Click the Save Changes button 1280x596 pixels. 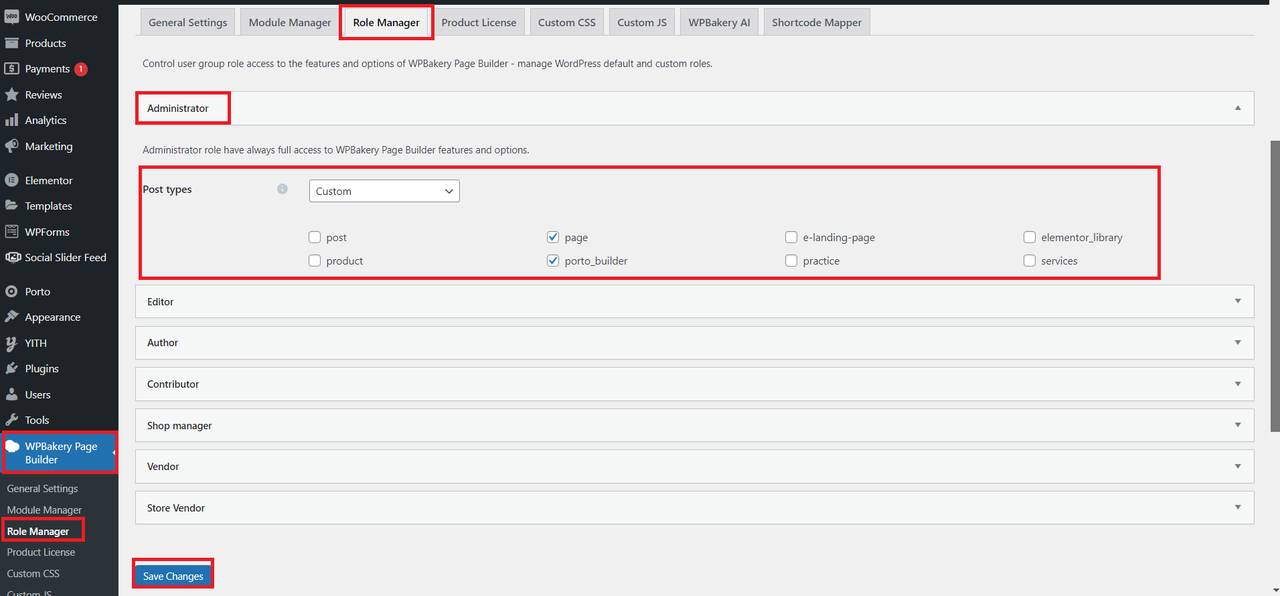tap(173, 576)
